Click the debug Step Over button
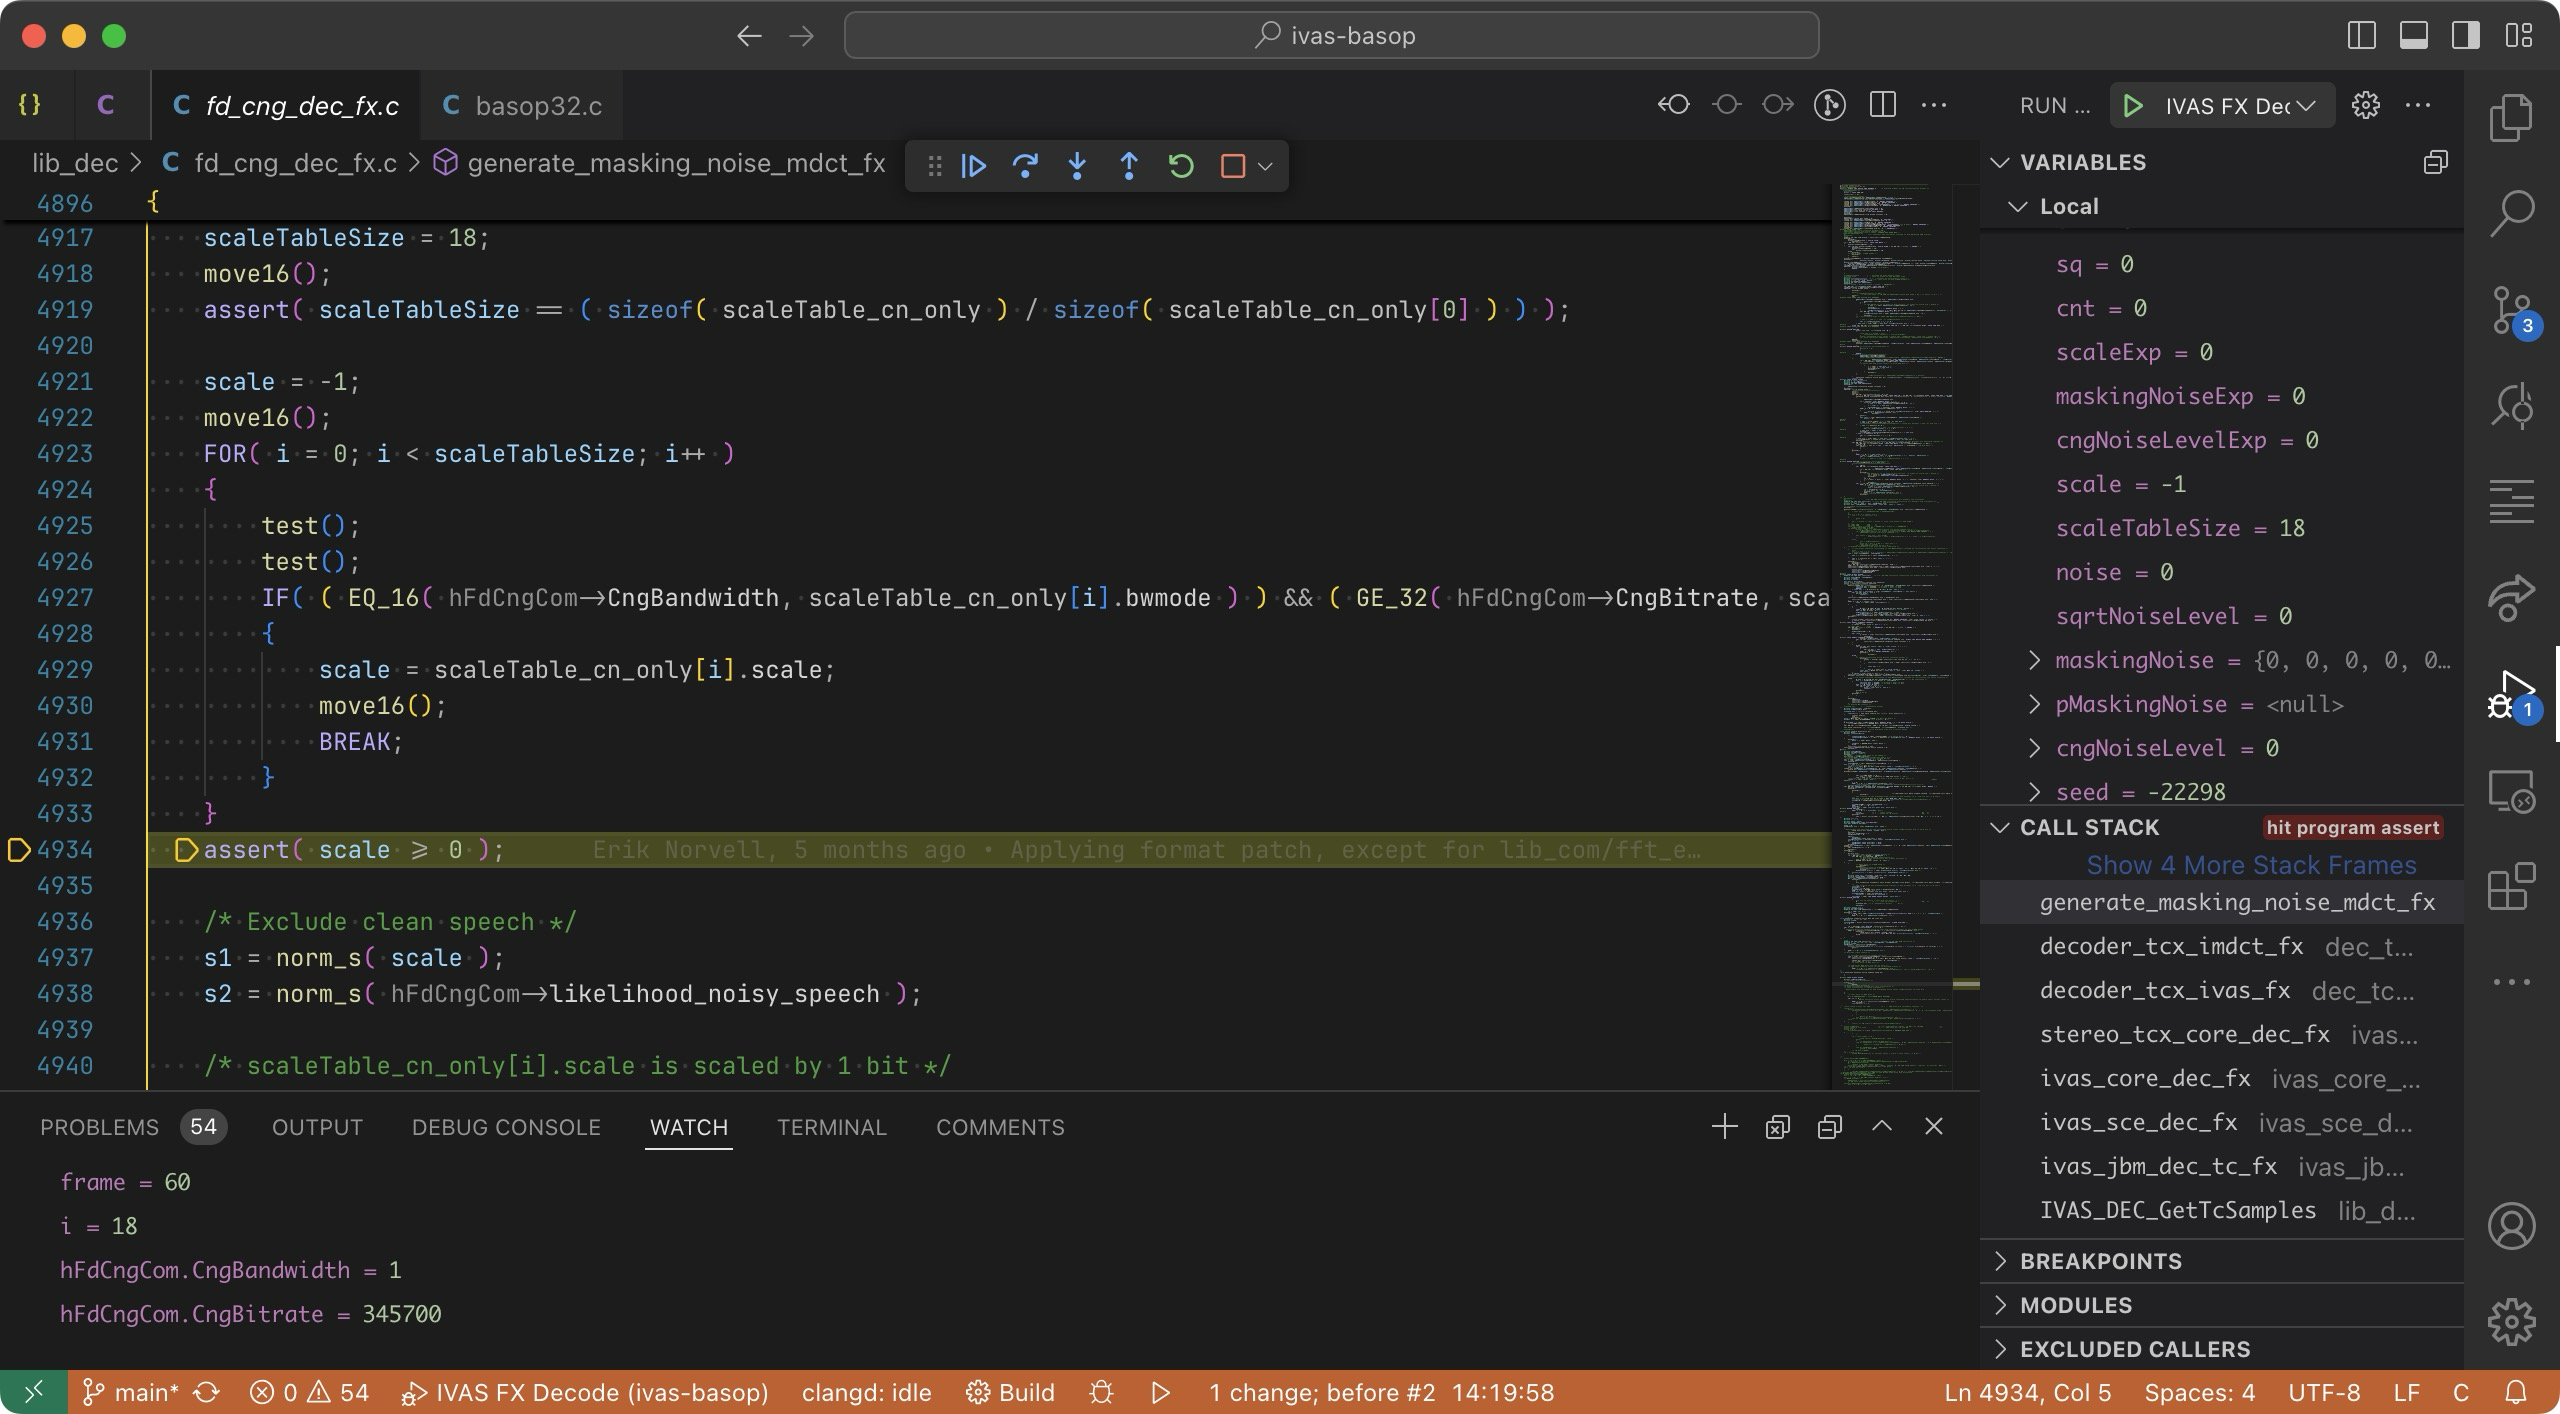Image resolution: width=2560 pixels, height=1414 pixels. pos(1025,166)
